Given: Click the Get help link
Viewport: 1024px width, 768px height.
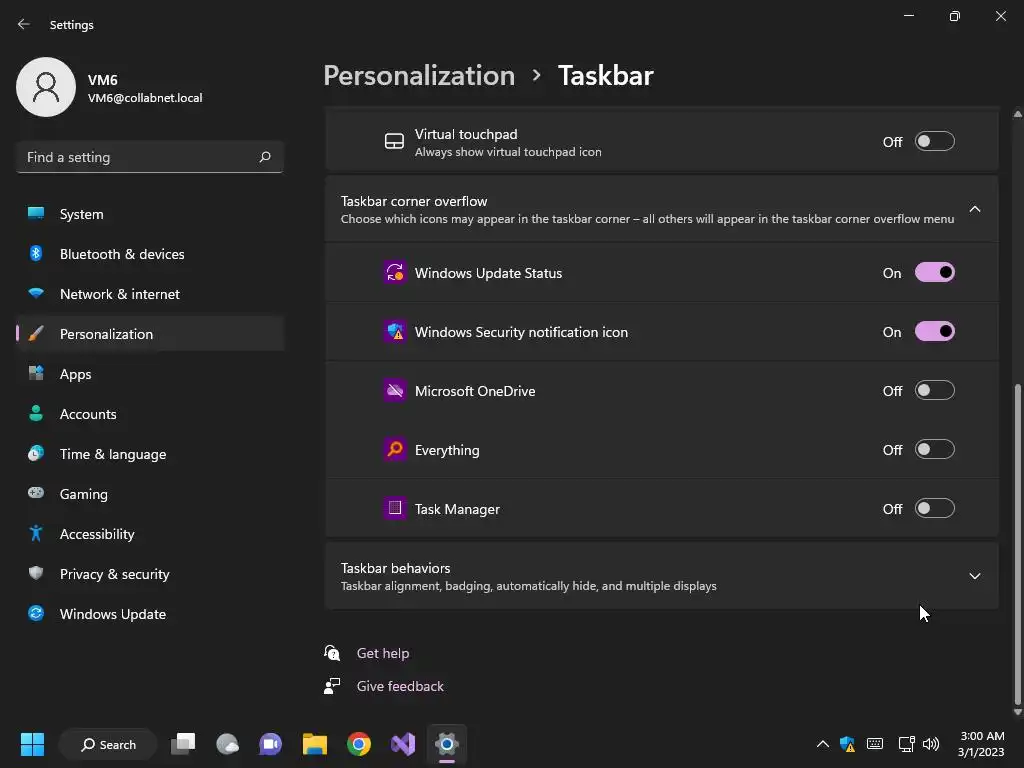Looking at the screenshot, I should [x=383, y=653].
